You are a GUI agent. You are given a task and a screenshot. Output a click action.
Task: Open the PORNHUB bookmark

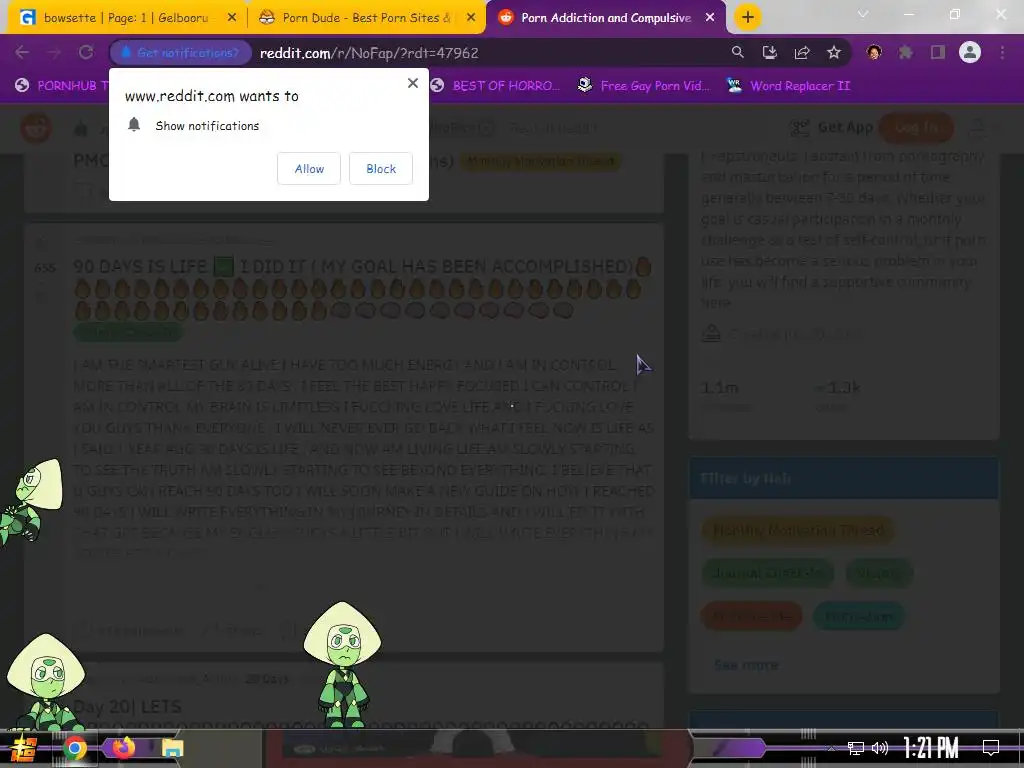[x=63, y=86]
